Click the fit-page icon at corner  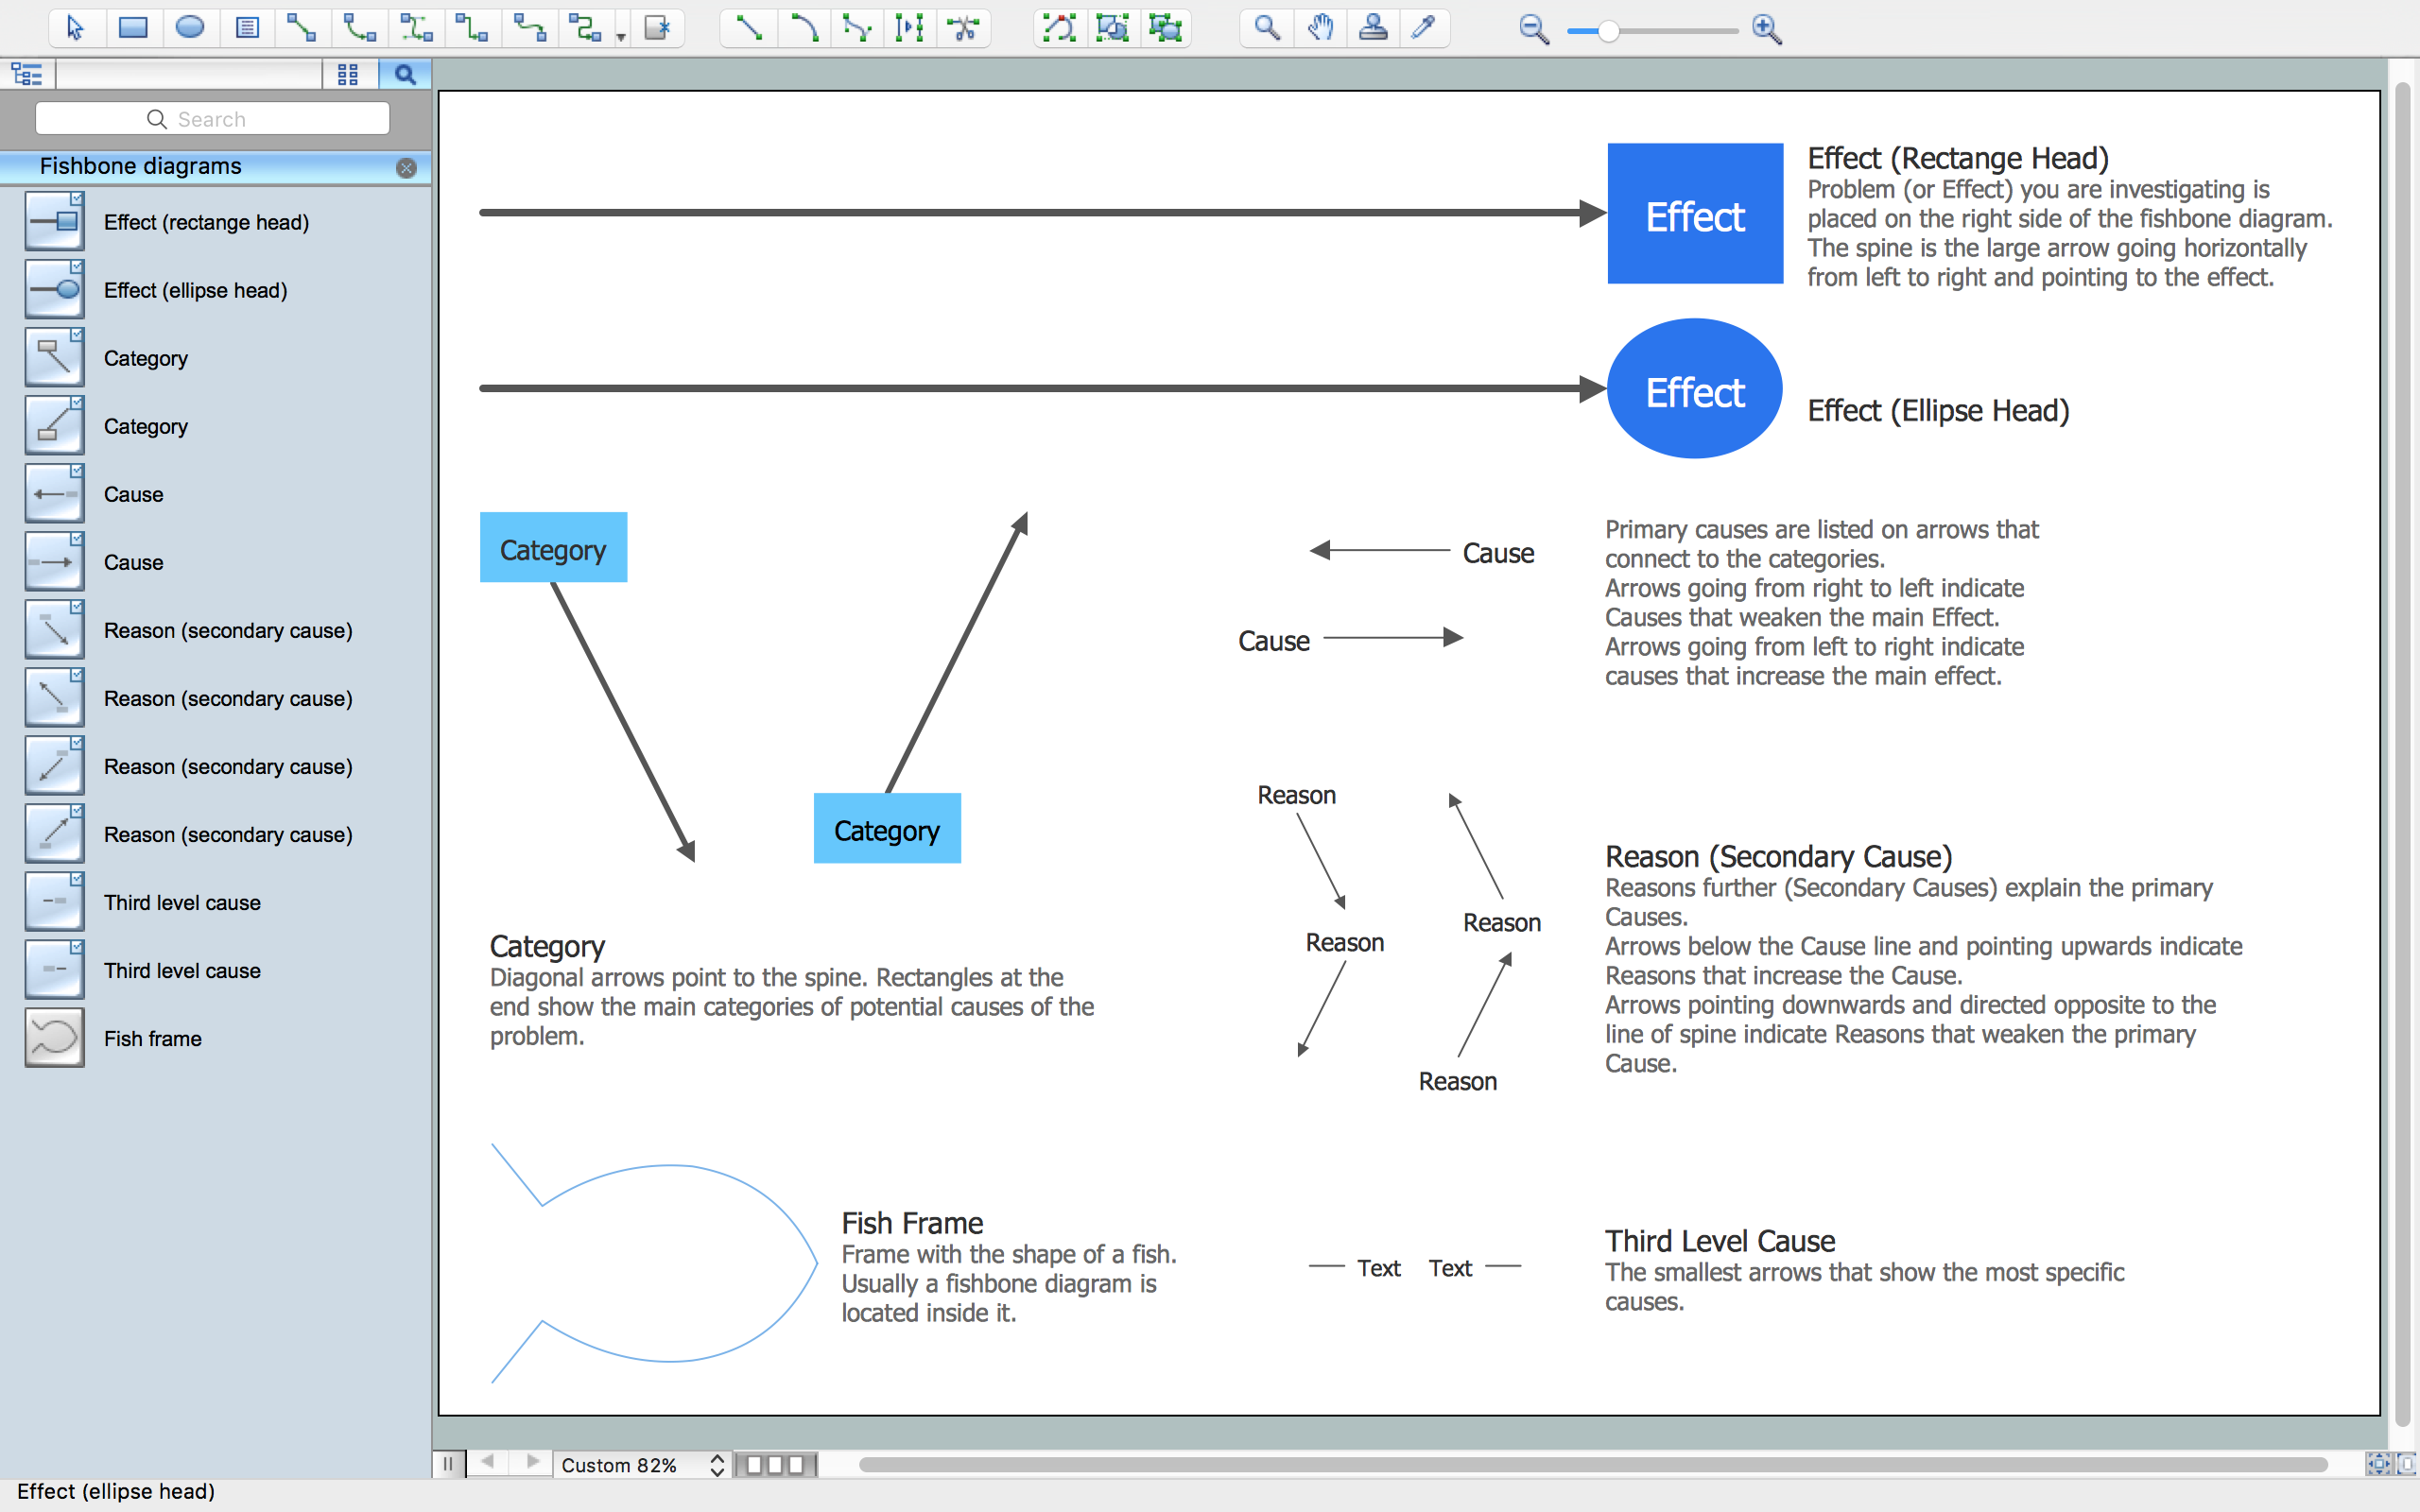[2405, 1465]
